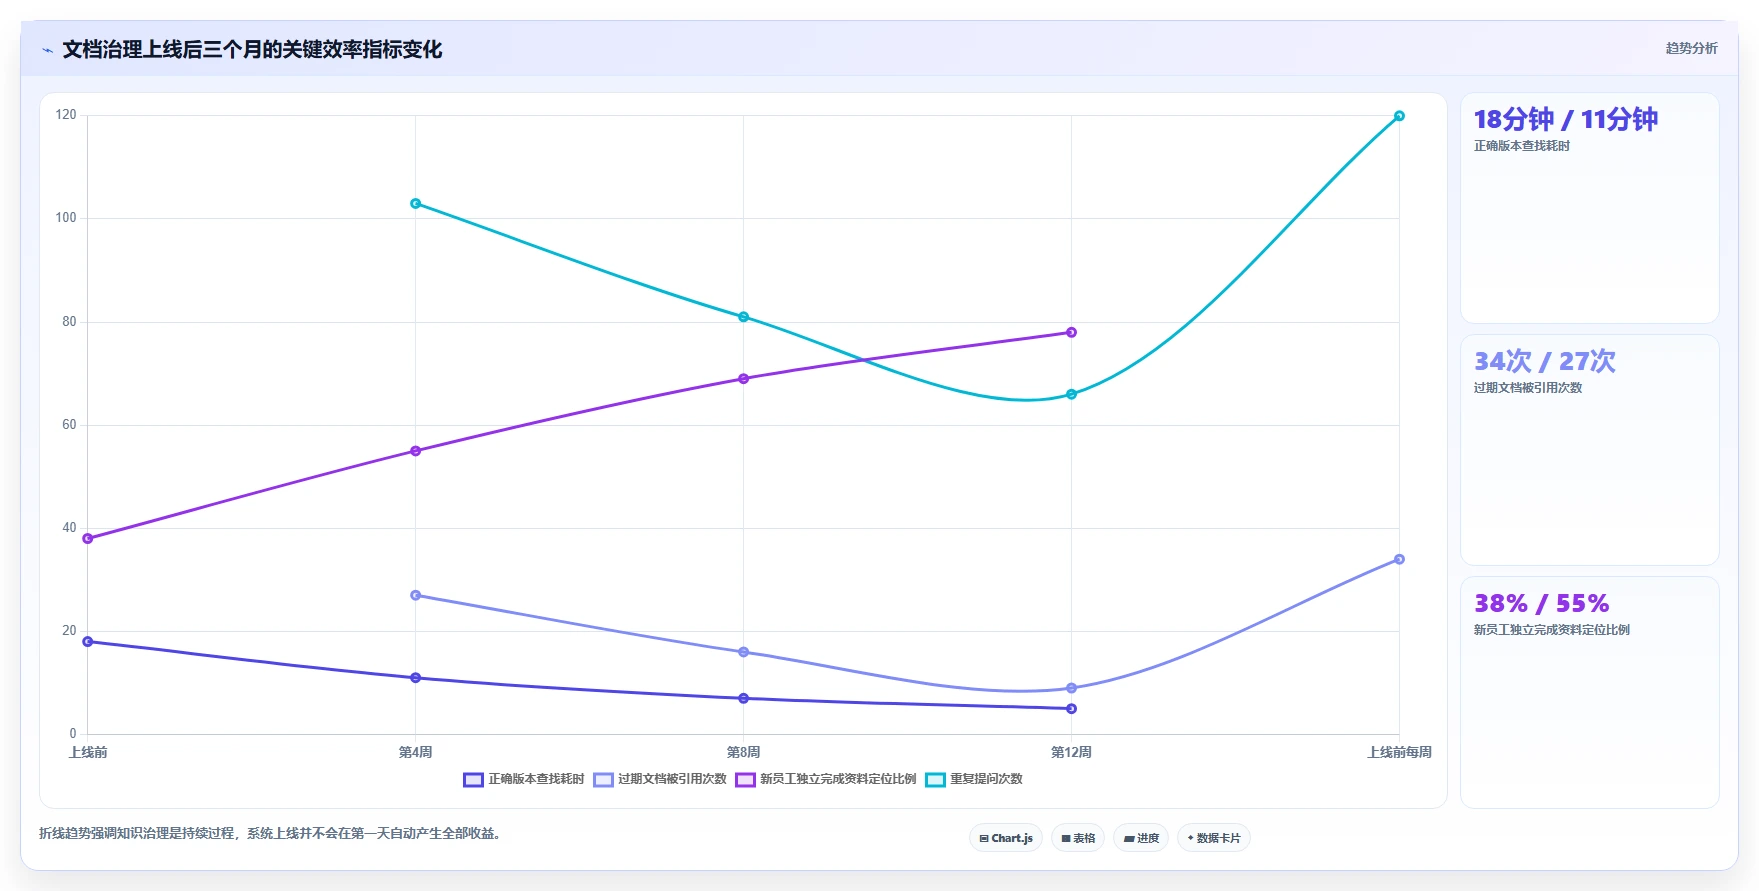Toggle the 重复提问次数 legend entry

974,780
